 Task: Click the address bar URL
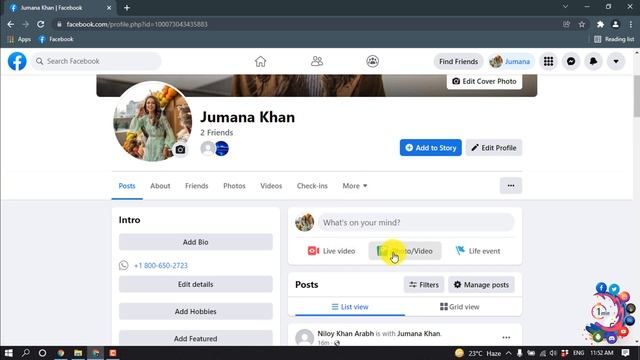click(x=137, y=24)
